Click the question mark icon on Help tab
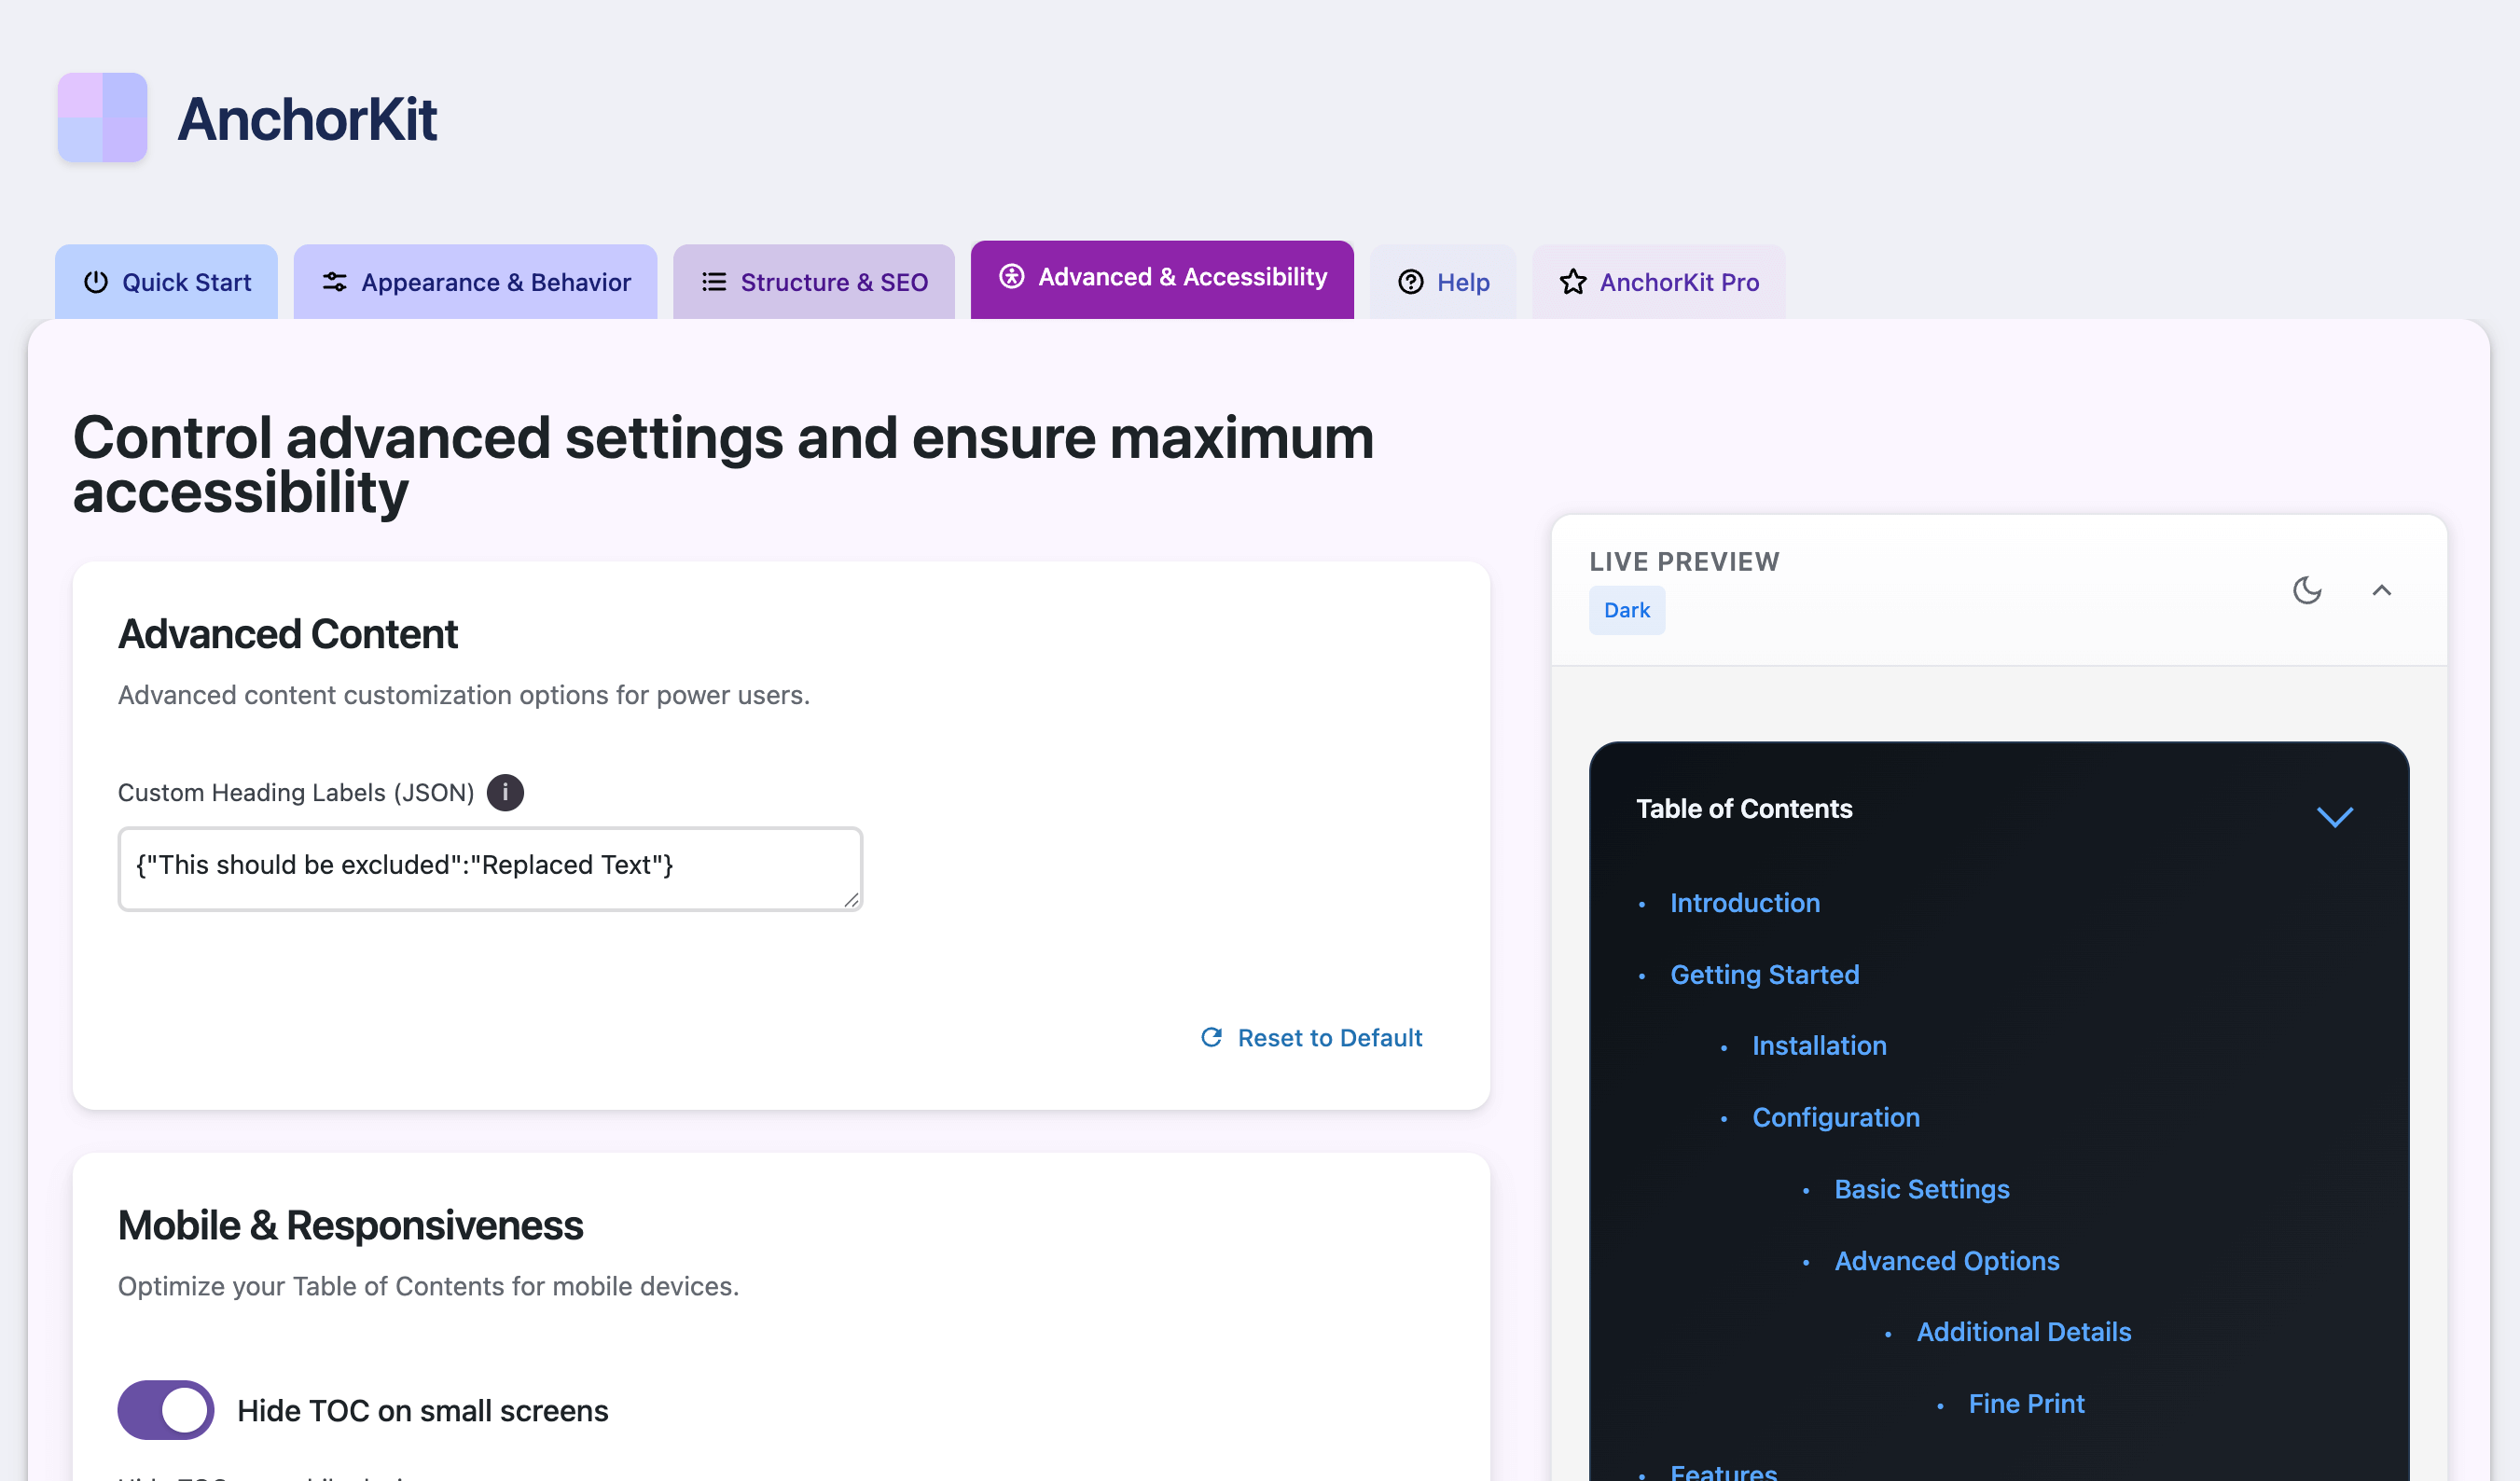Image resolution: width=2520 pixels, height=1481 pixels. (x=1410, y=282)
